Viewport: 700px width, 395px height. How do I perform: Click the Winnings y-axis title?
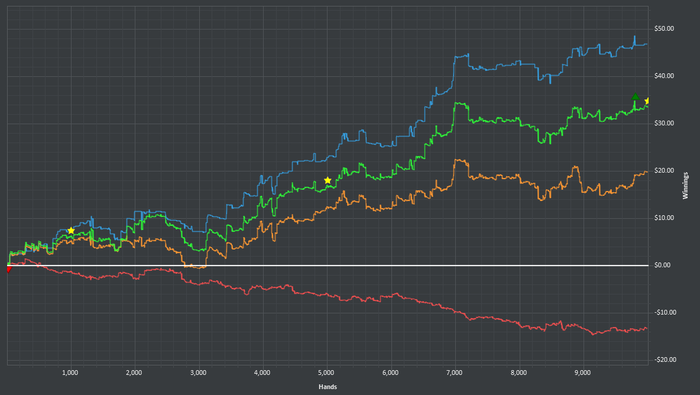685,185
